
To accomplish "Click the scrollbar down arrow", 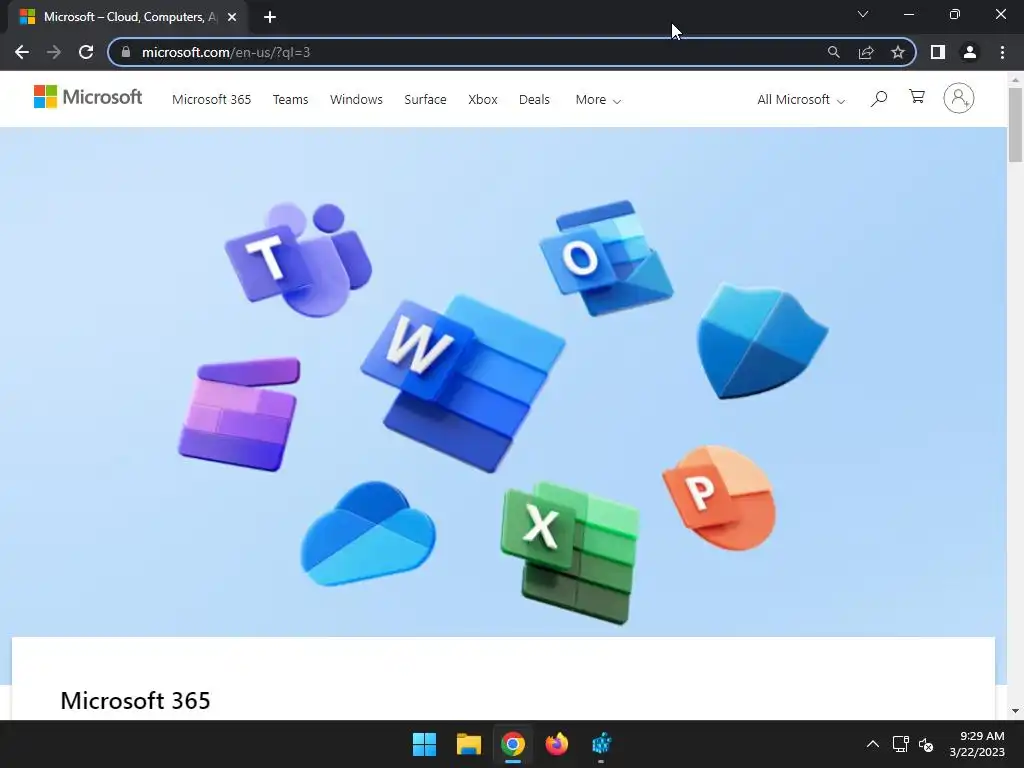I will pos(1014,711).
